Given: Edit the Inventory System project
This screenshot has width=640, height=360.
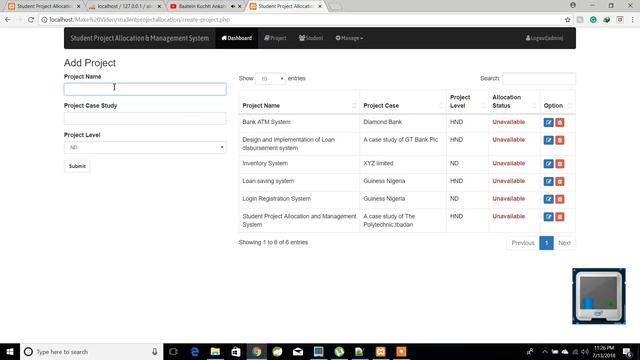Looking at the screenshot, I should [548, 164].
